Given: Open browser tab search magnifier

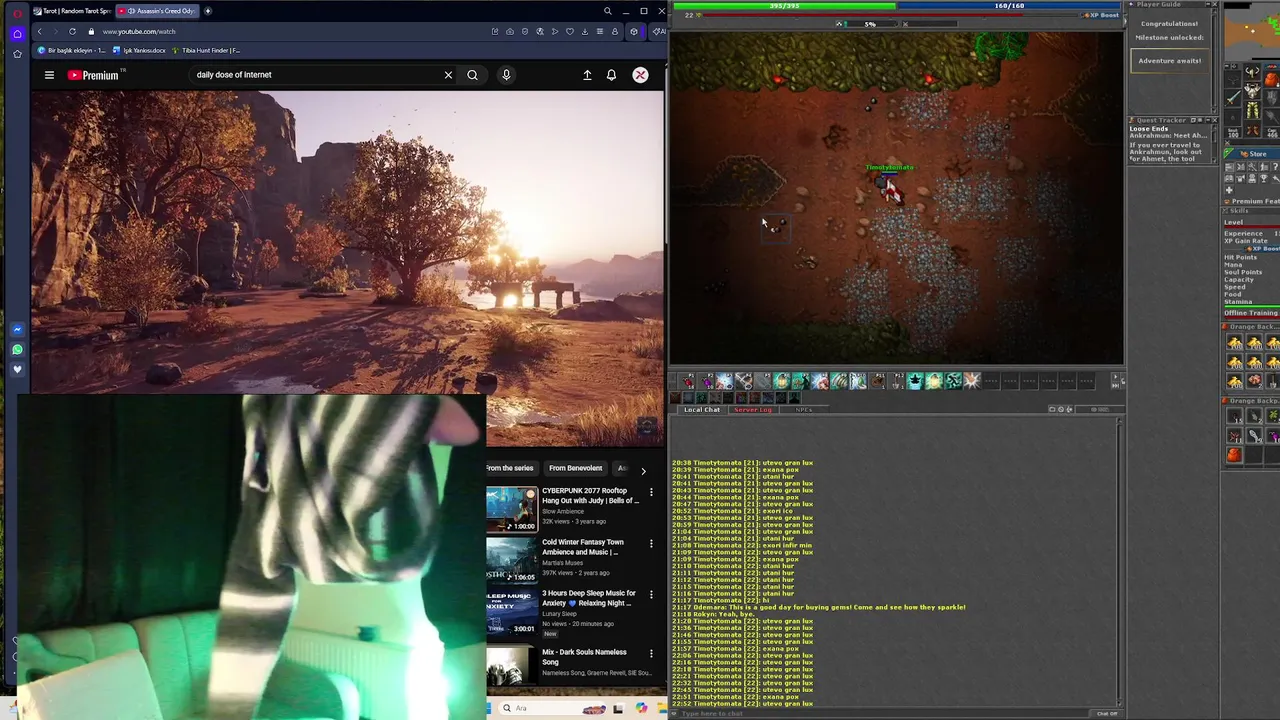Looking at the screenshot, I should (607, 11).
